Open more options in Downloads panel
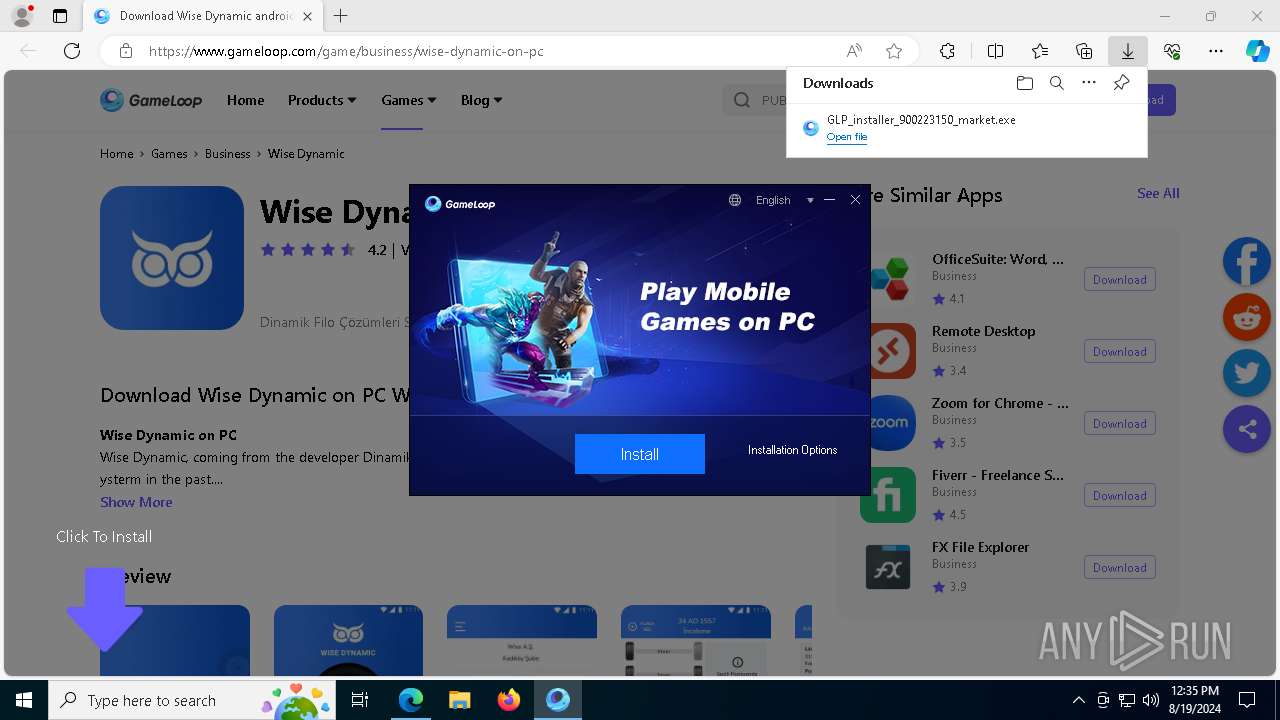Image resolution: width=1280 pixels, height=720 pixels. click(1089, 83)
